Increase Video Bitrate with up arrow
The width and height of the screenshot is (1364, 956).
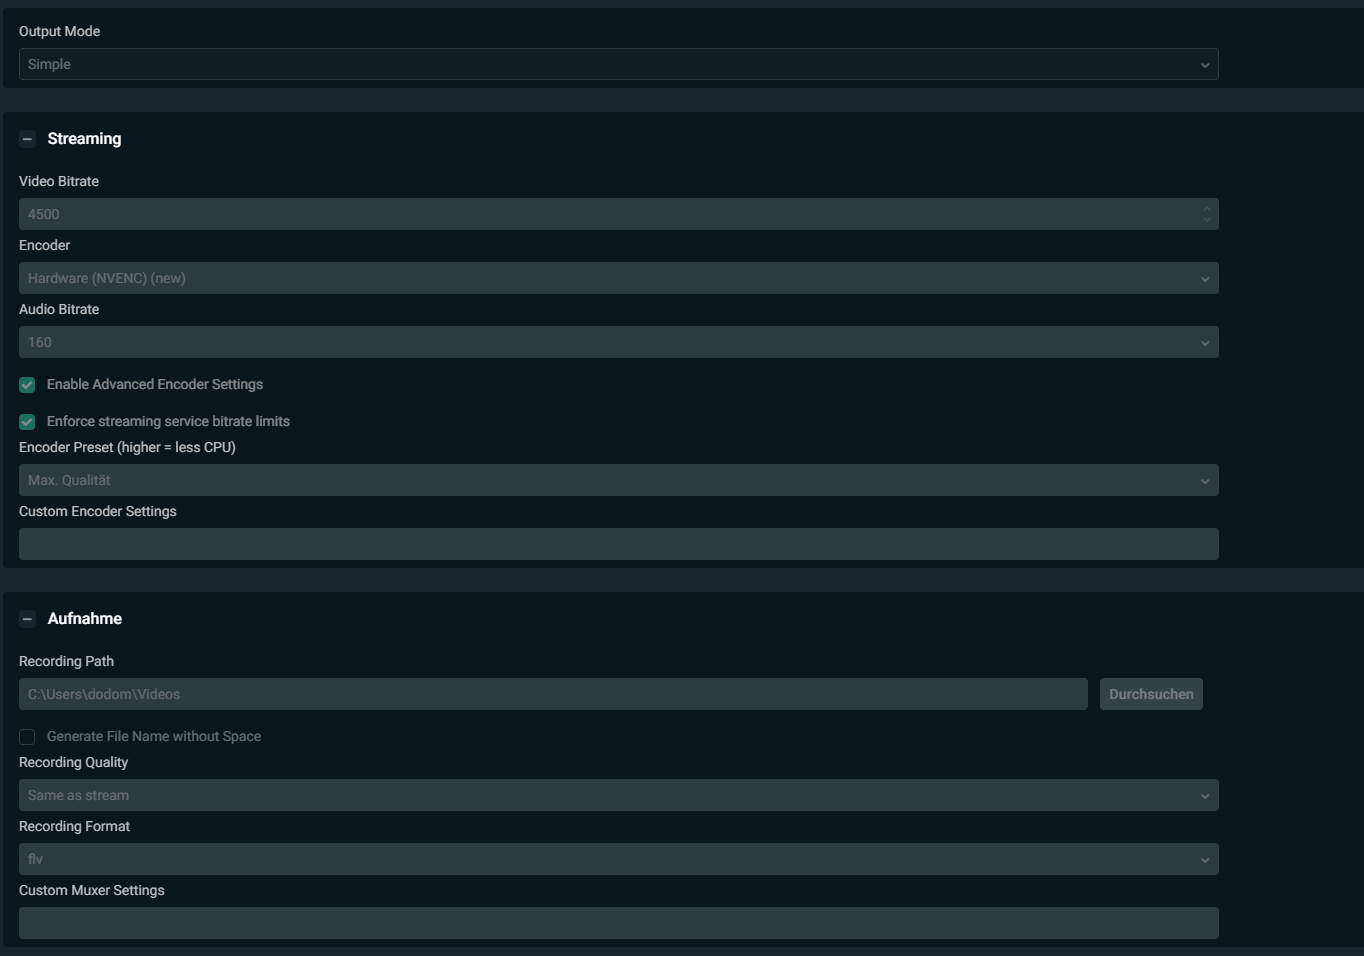point(1207,209)
